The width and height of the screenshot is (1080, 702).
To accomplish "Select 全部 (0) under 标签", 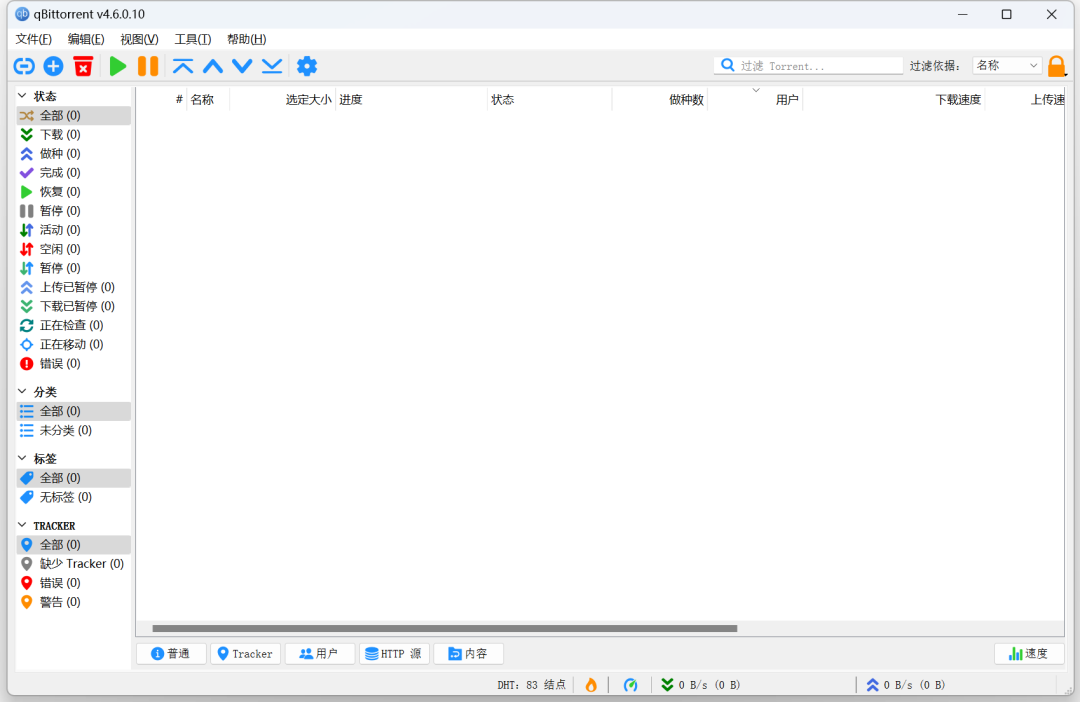I will [74, 478].
